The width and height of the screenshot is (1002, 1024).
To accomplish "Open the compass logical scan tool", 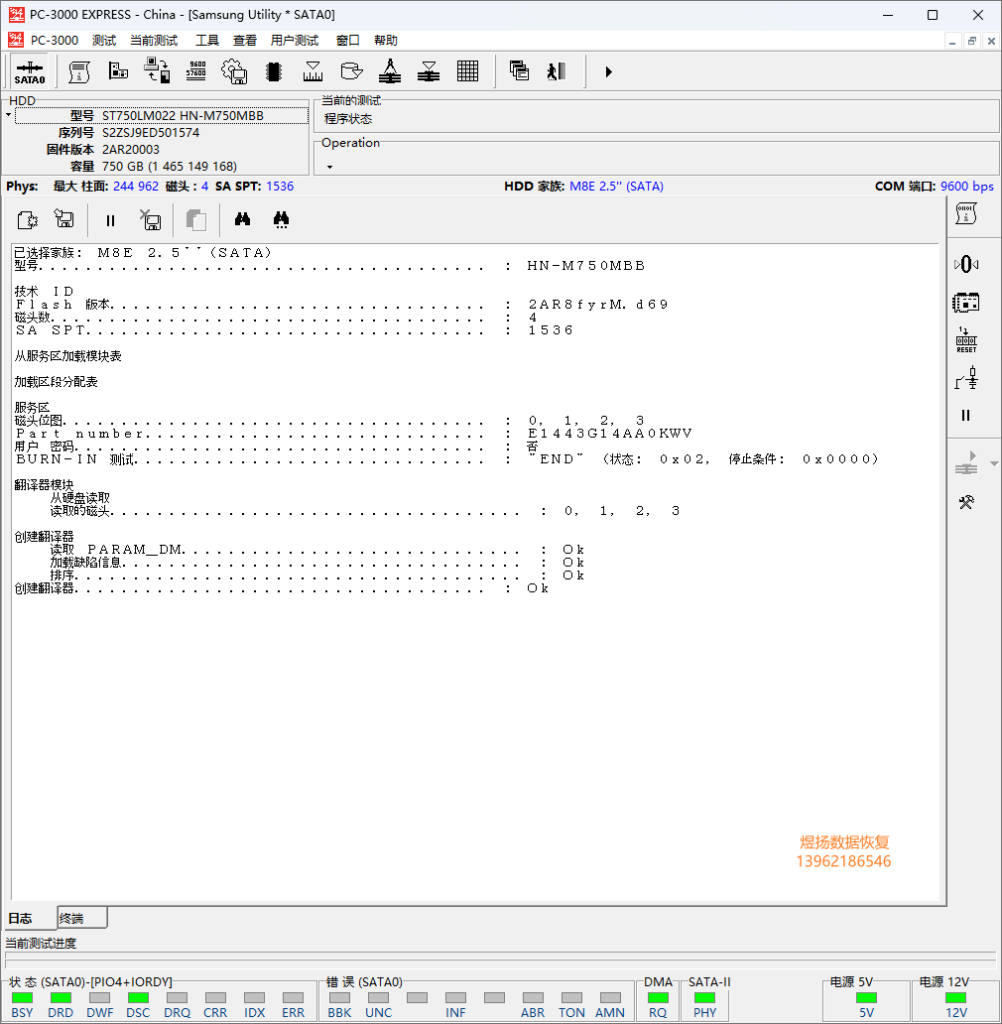I will tap(390, 71).
